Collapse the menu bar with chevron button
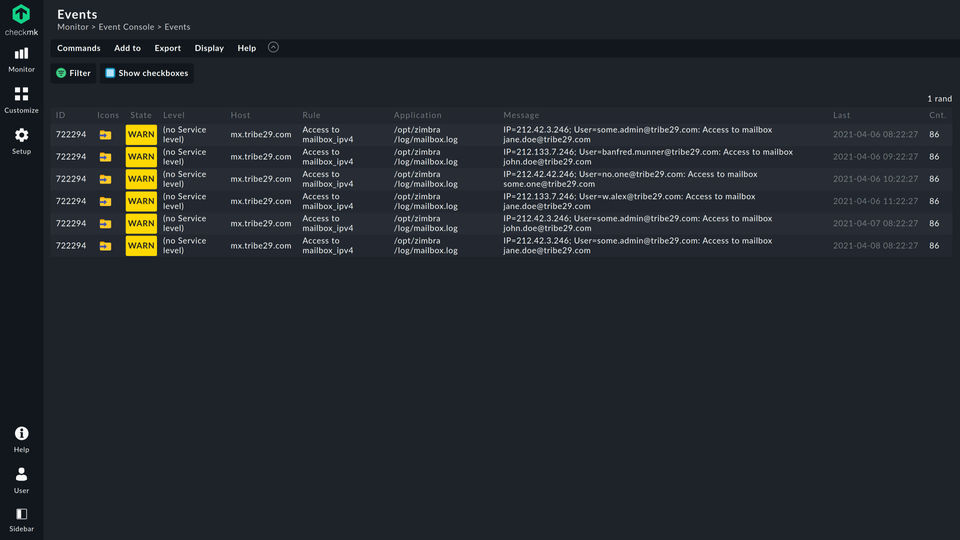The height and width of the screenshot is (540, 960). (x=273, y=47)
